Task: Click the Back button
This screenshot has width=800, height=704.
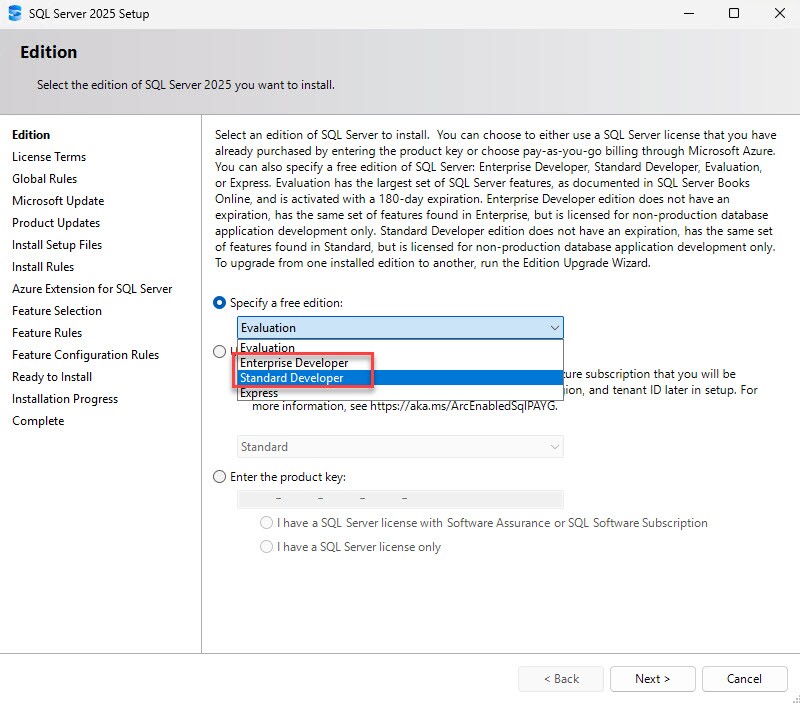Action: coord(560,678)
